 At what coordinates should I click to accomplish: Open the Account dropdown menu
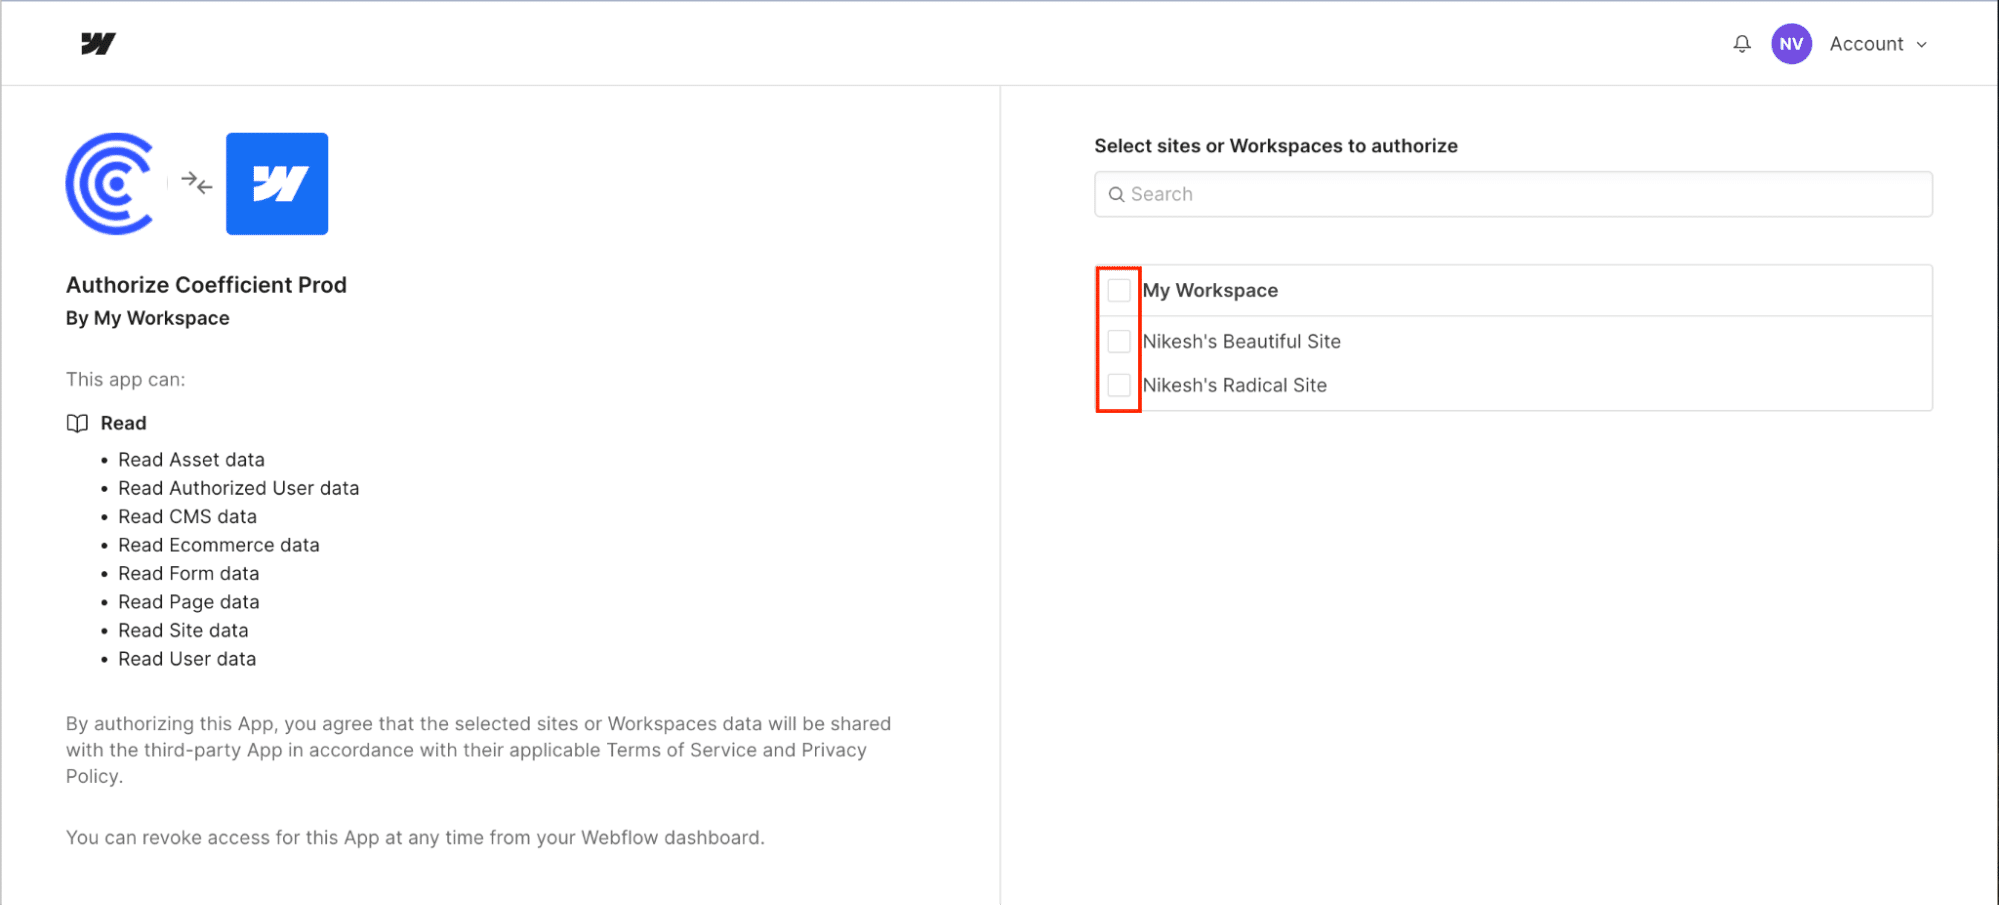coord(1878,44)
